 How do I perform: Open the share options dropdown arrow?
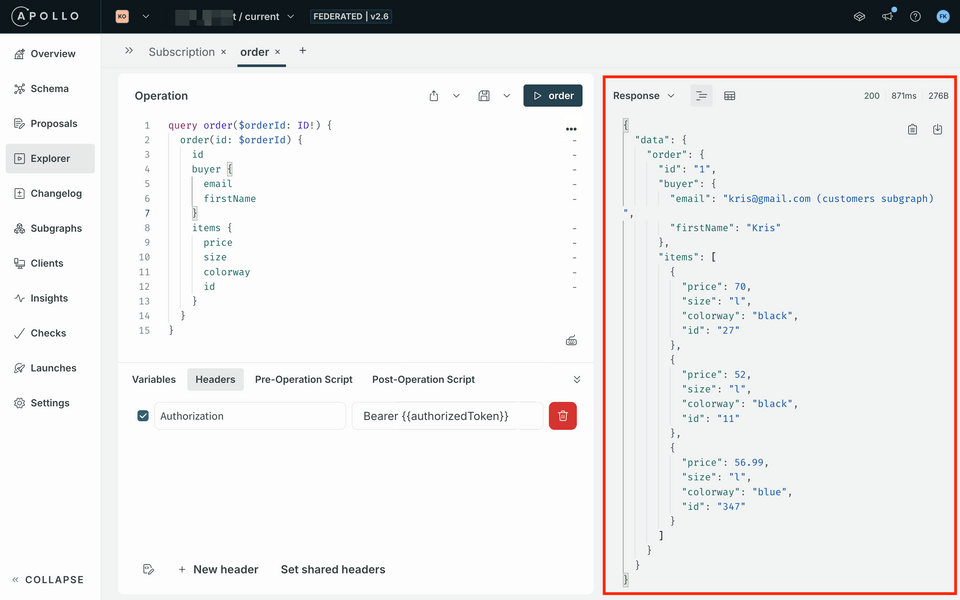pyautogui.click(x=456, y=96)
